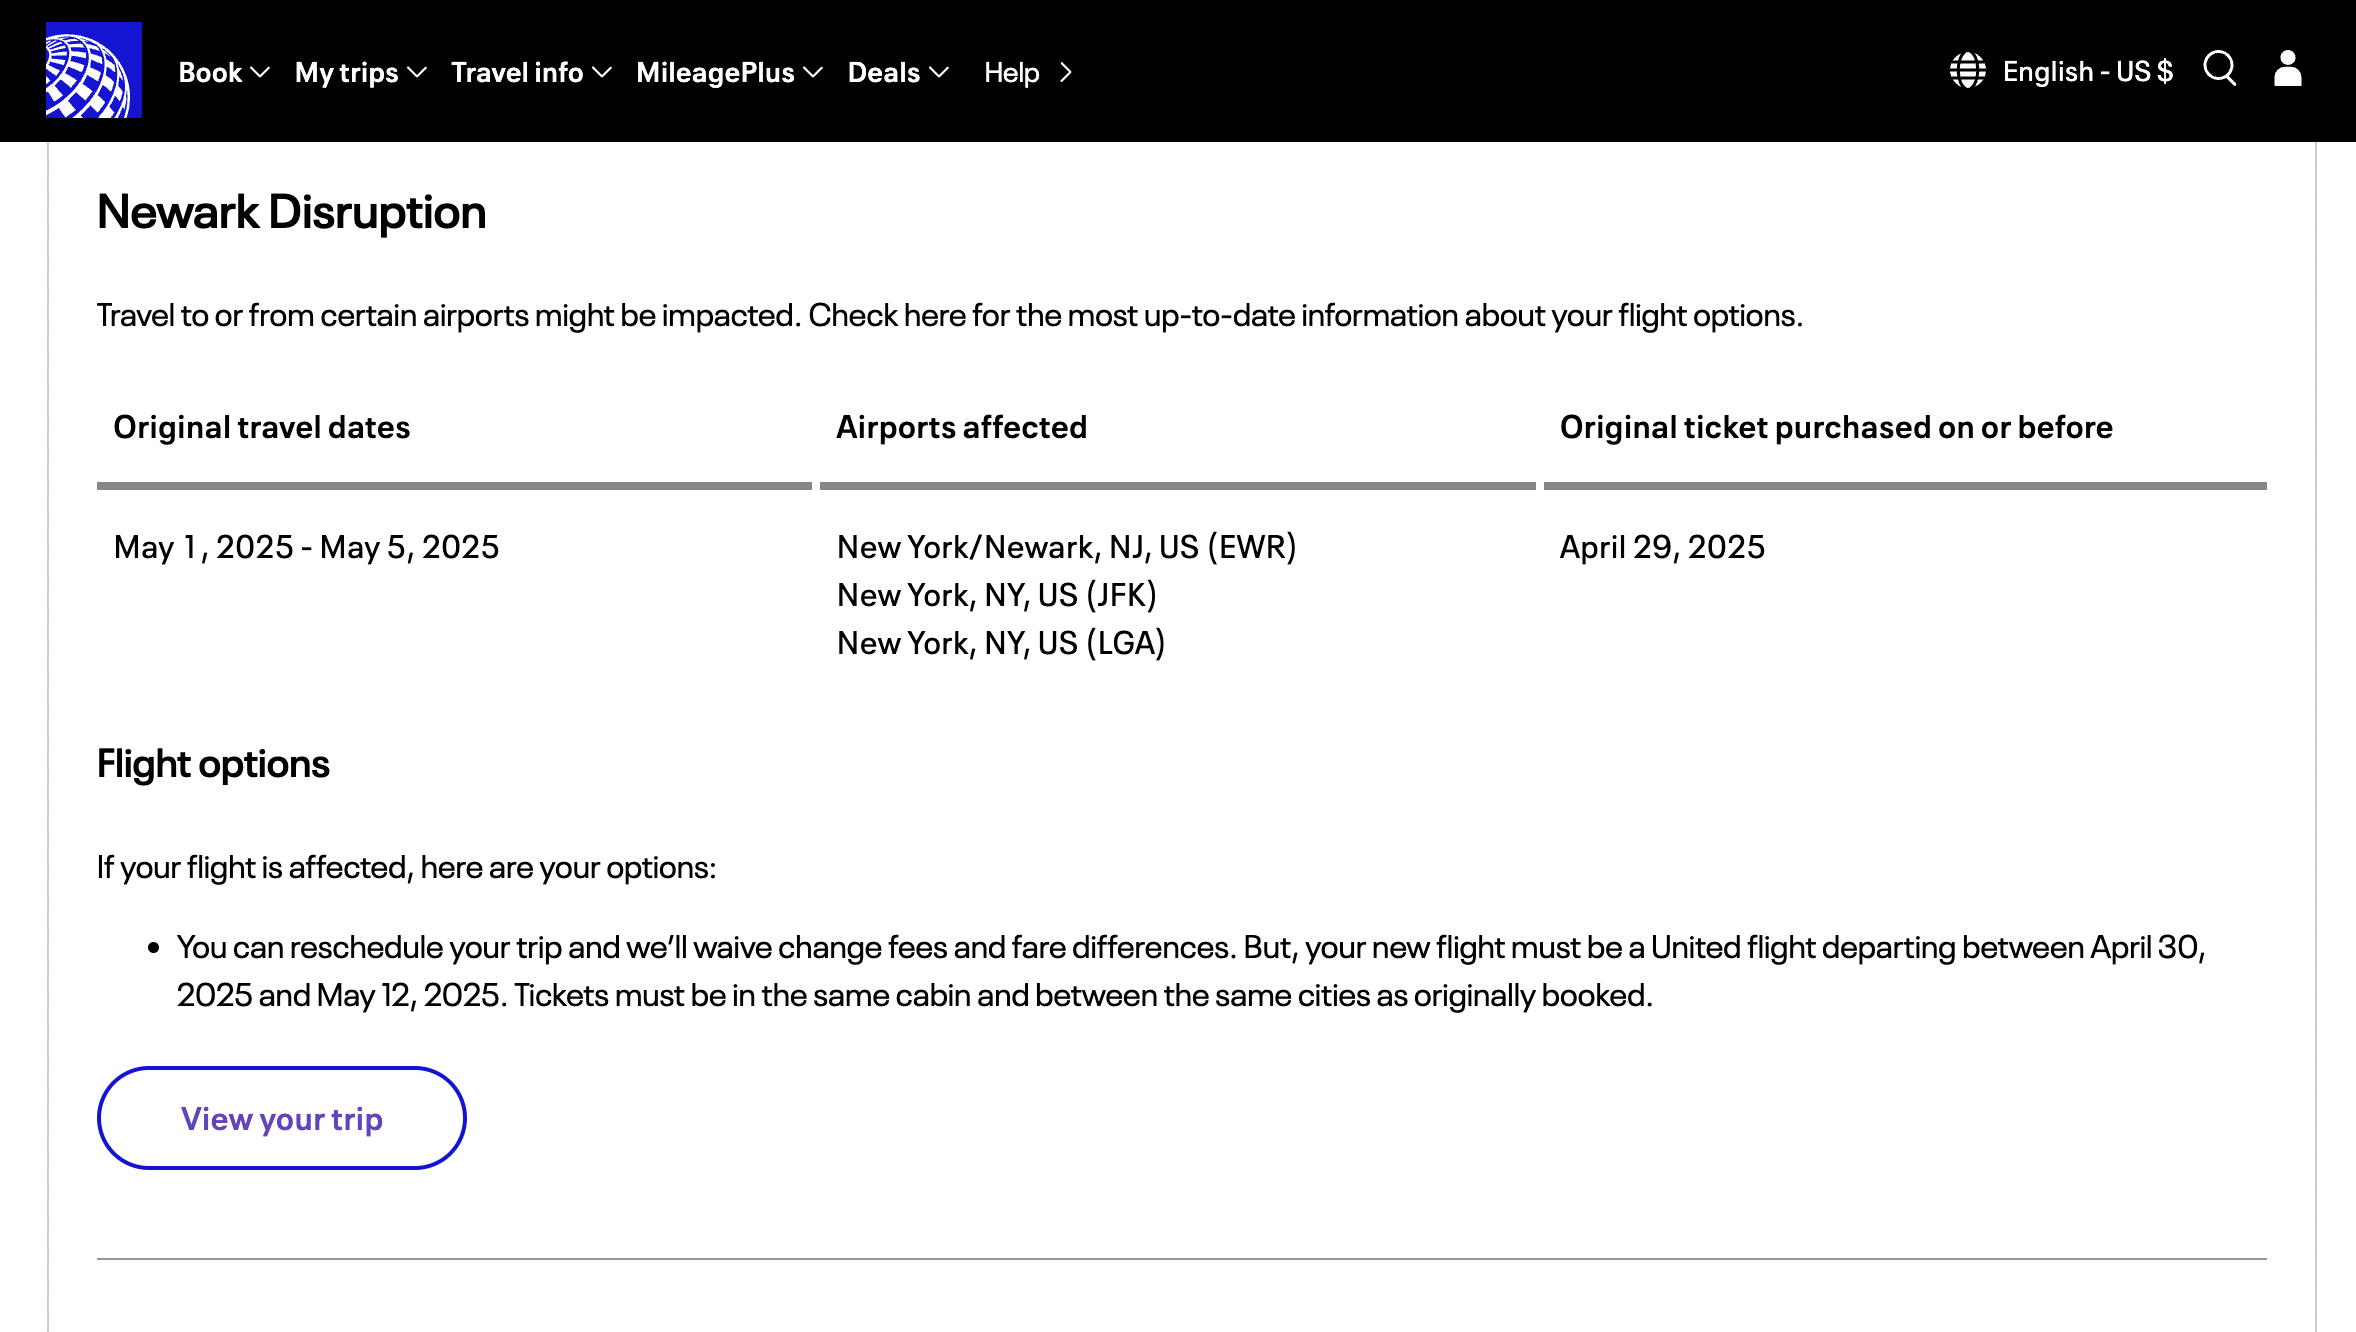Select the April 29, 2025 cell

1662,547
